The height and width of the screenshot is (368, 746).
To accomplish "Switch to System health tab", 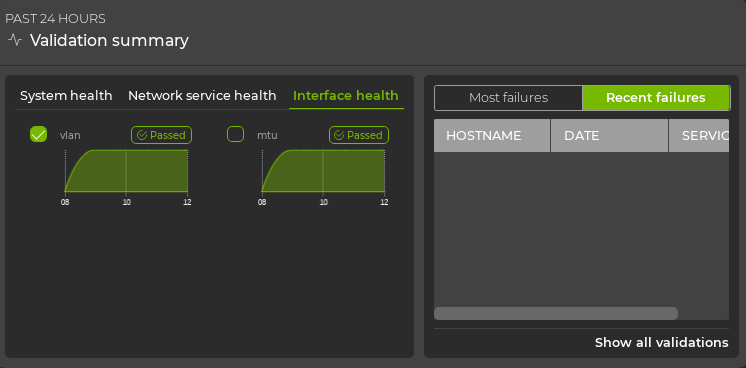I will tap(66, 96).
